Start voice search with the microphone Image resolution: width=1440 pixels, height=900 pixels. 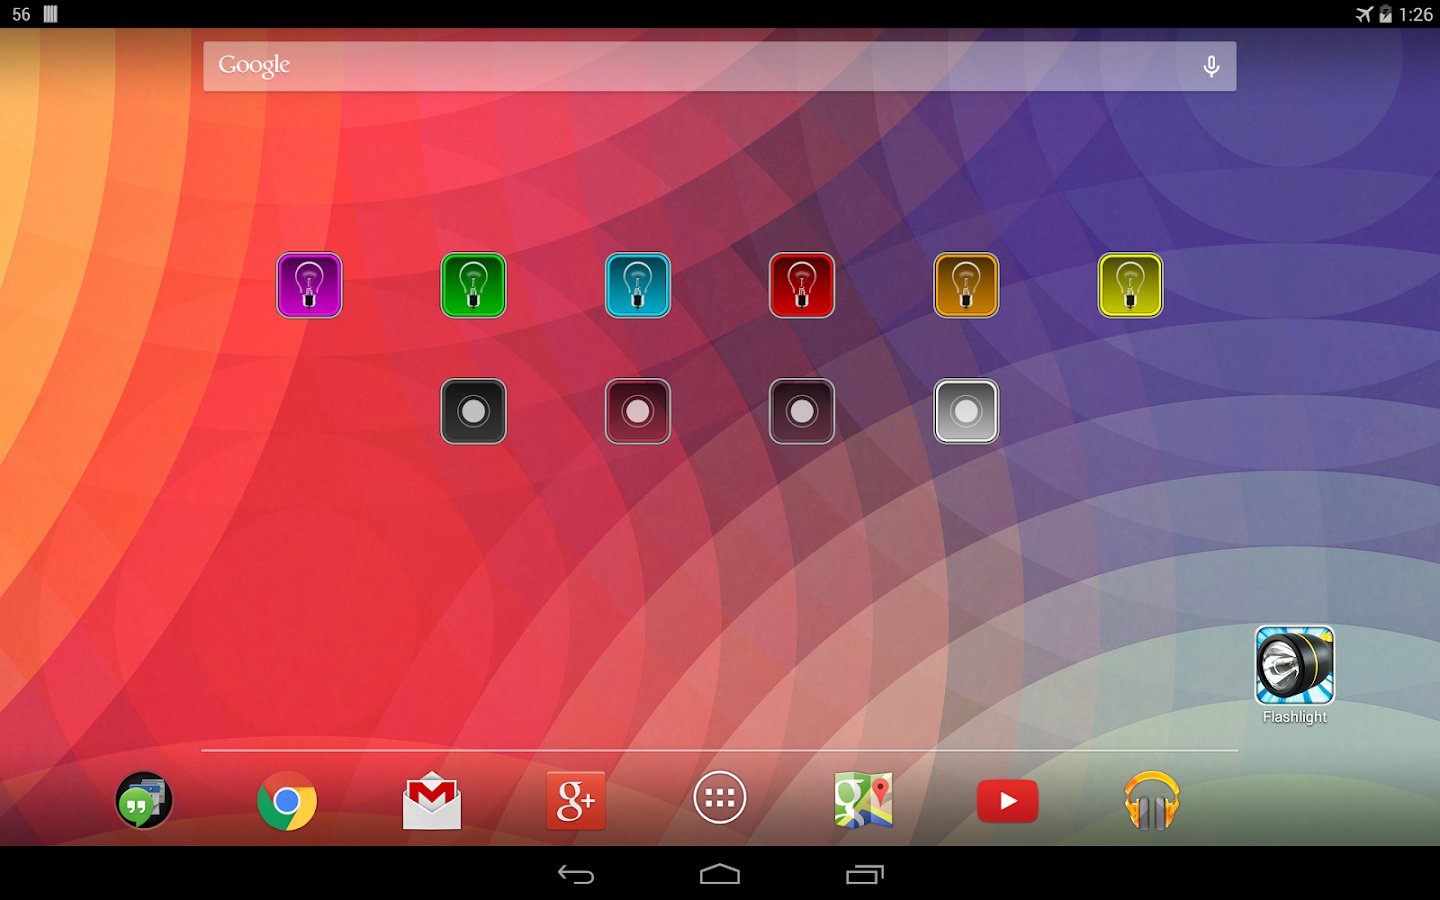1211,66
